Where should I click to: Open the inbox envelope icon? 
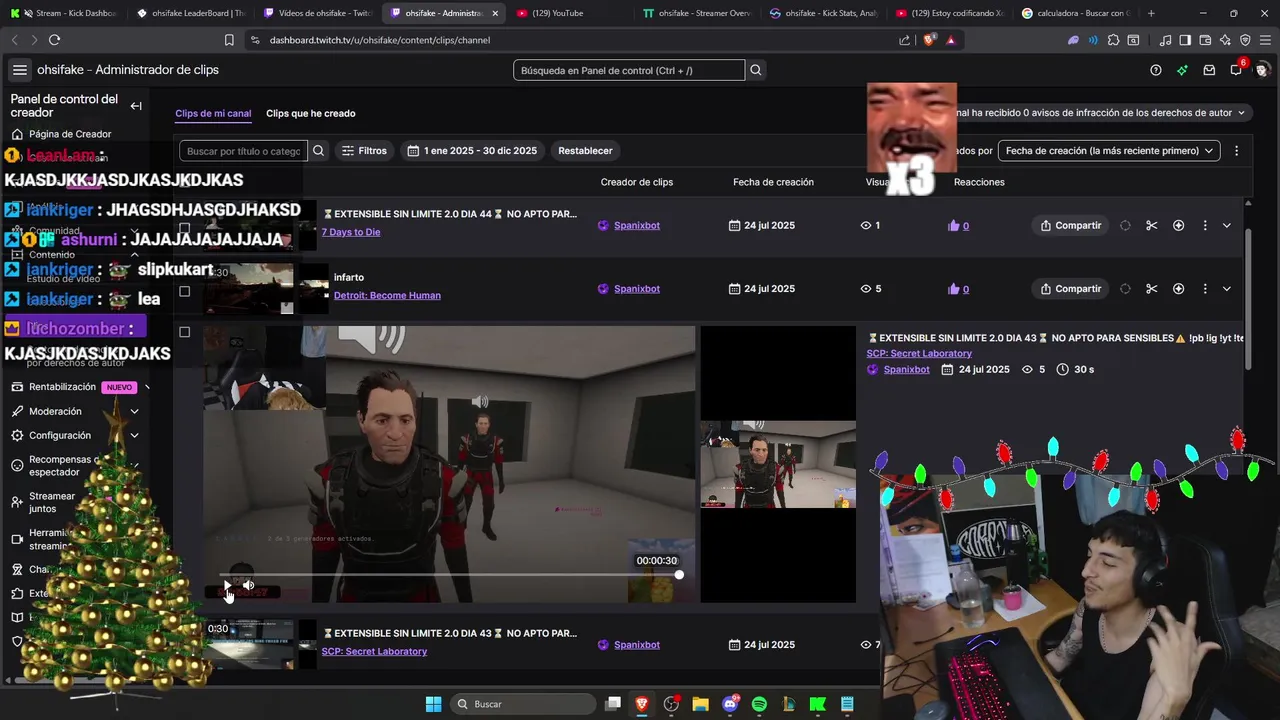[x=1209, y=70]
